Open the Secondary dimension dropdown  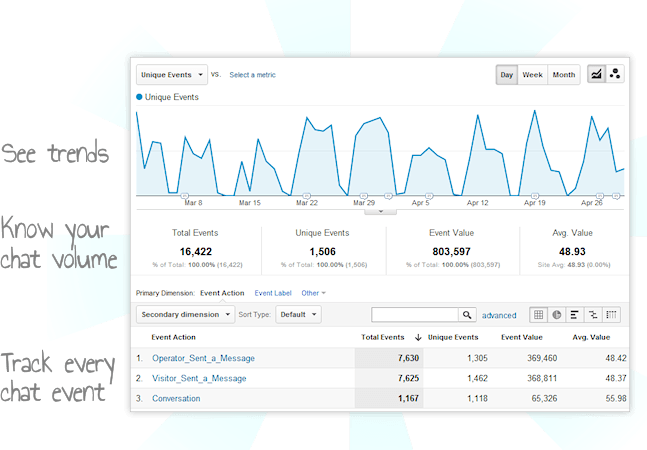pos(185,314)
